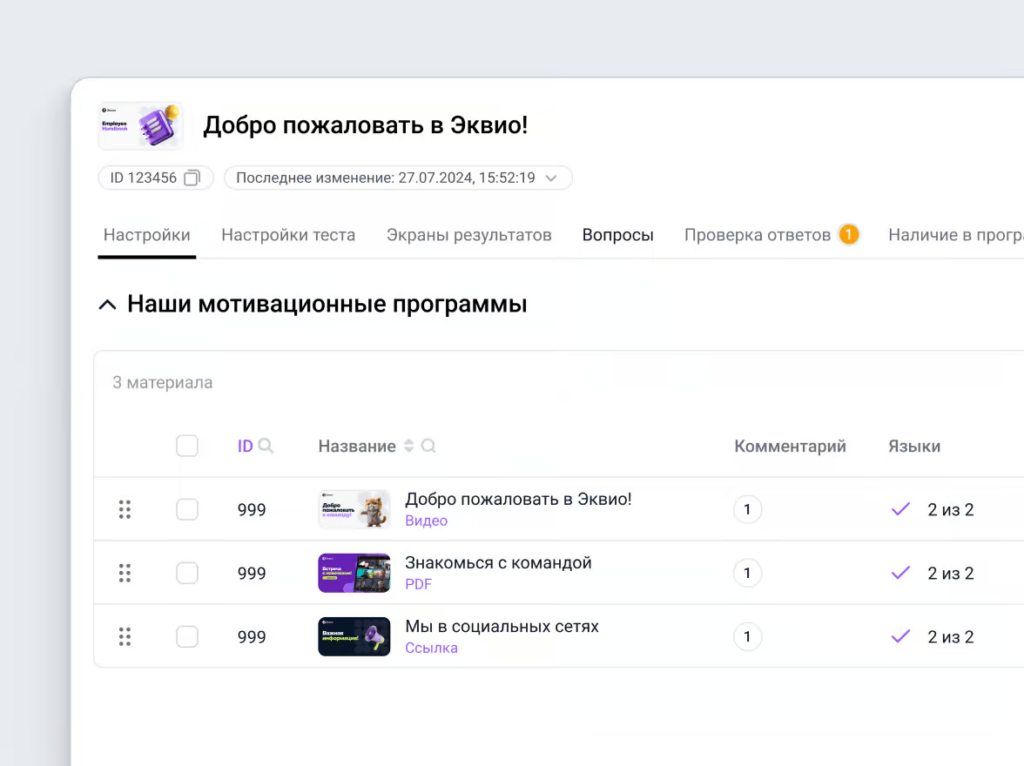Viewport: 1024px width, 766px height.
Task: Check the box for Добро пожаловать в Эквио row
Action: 187,510
